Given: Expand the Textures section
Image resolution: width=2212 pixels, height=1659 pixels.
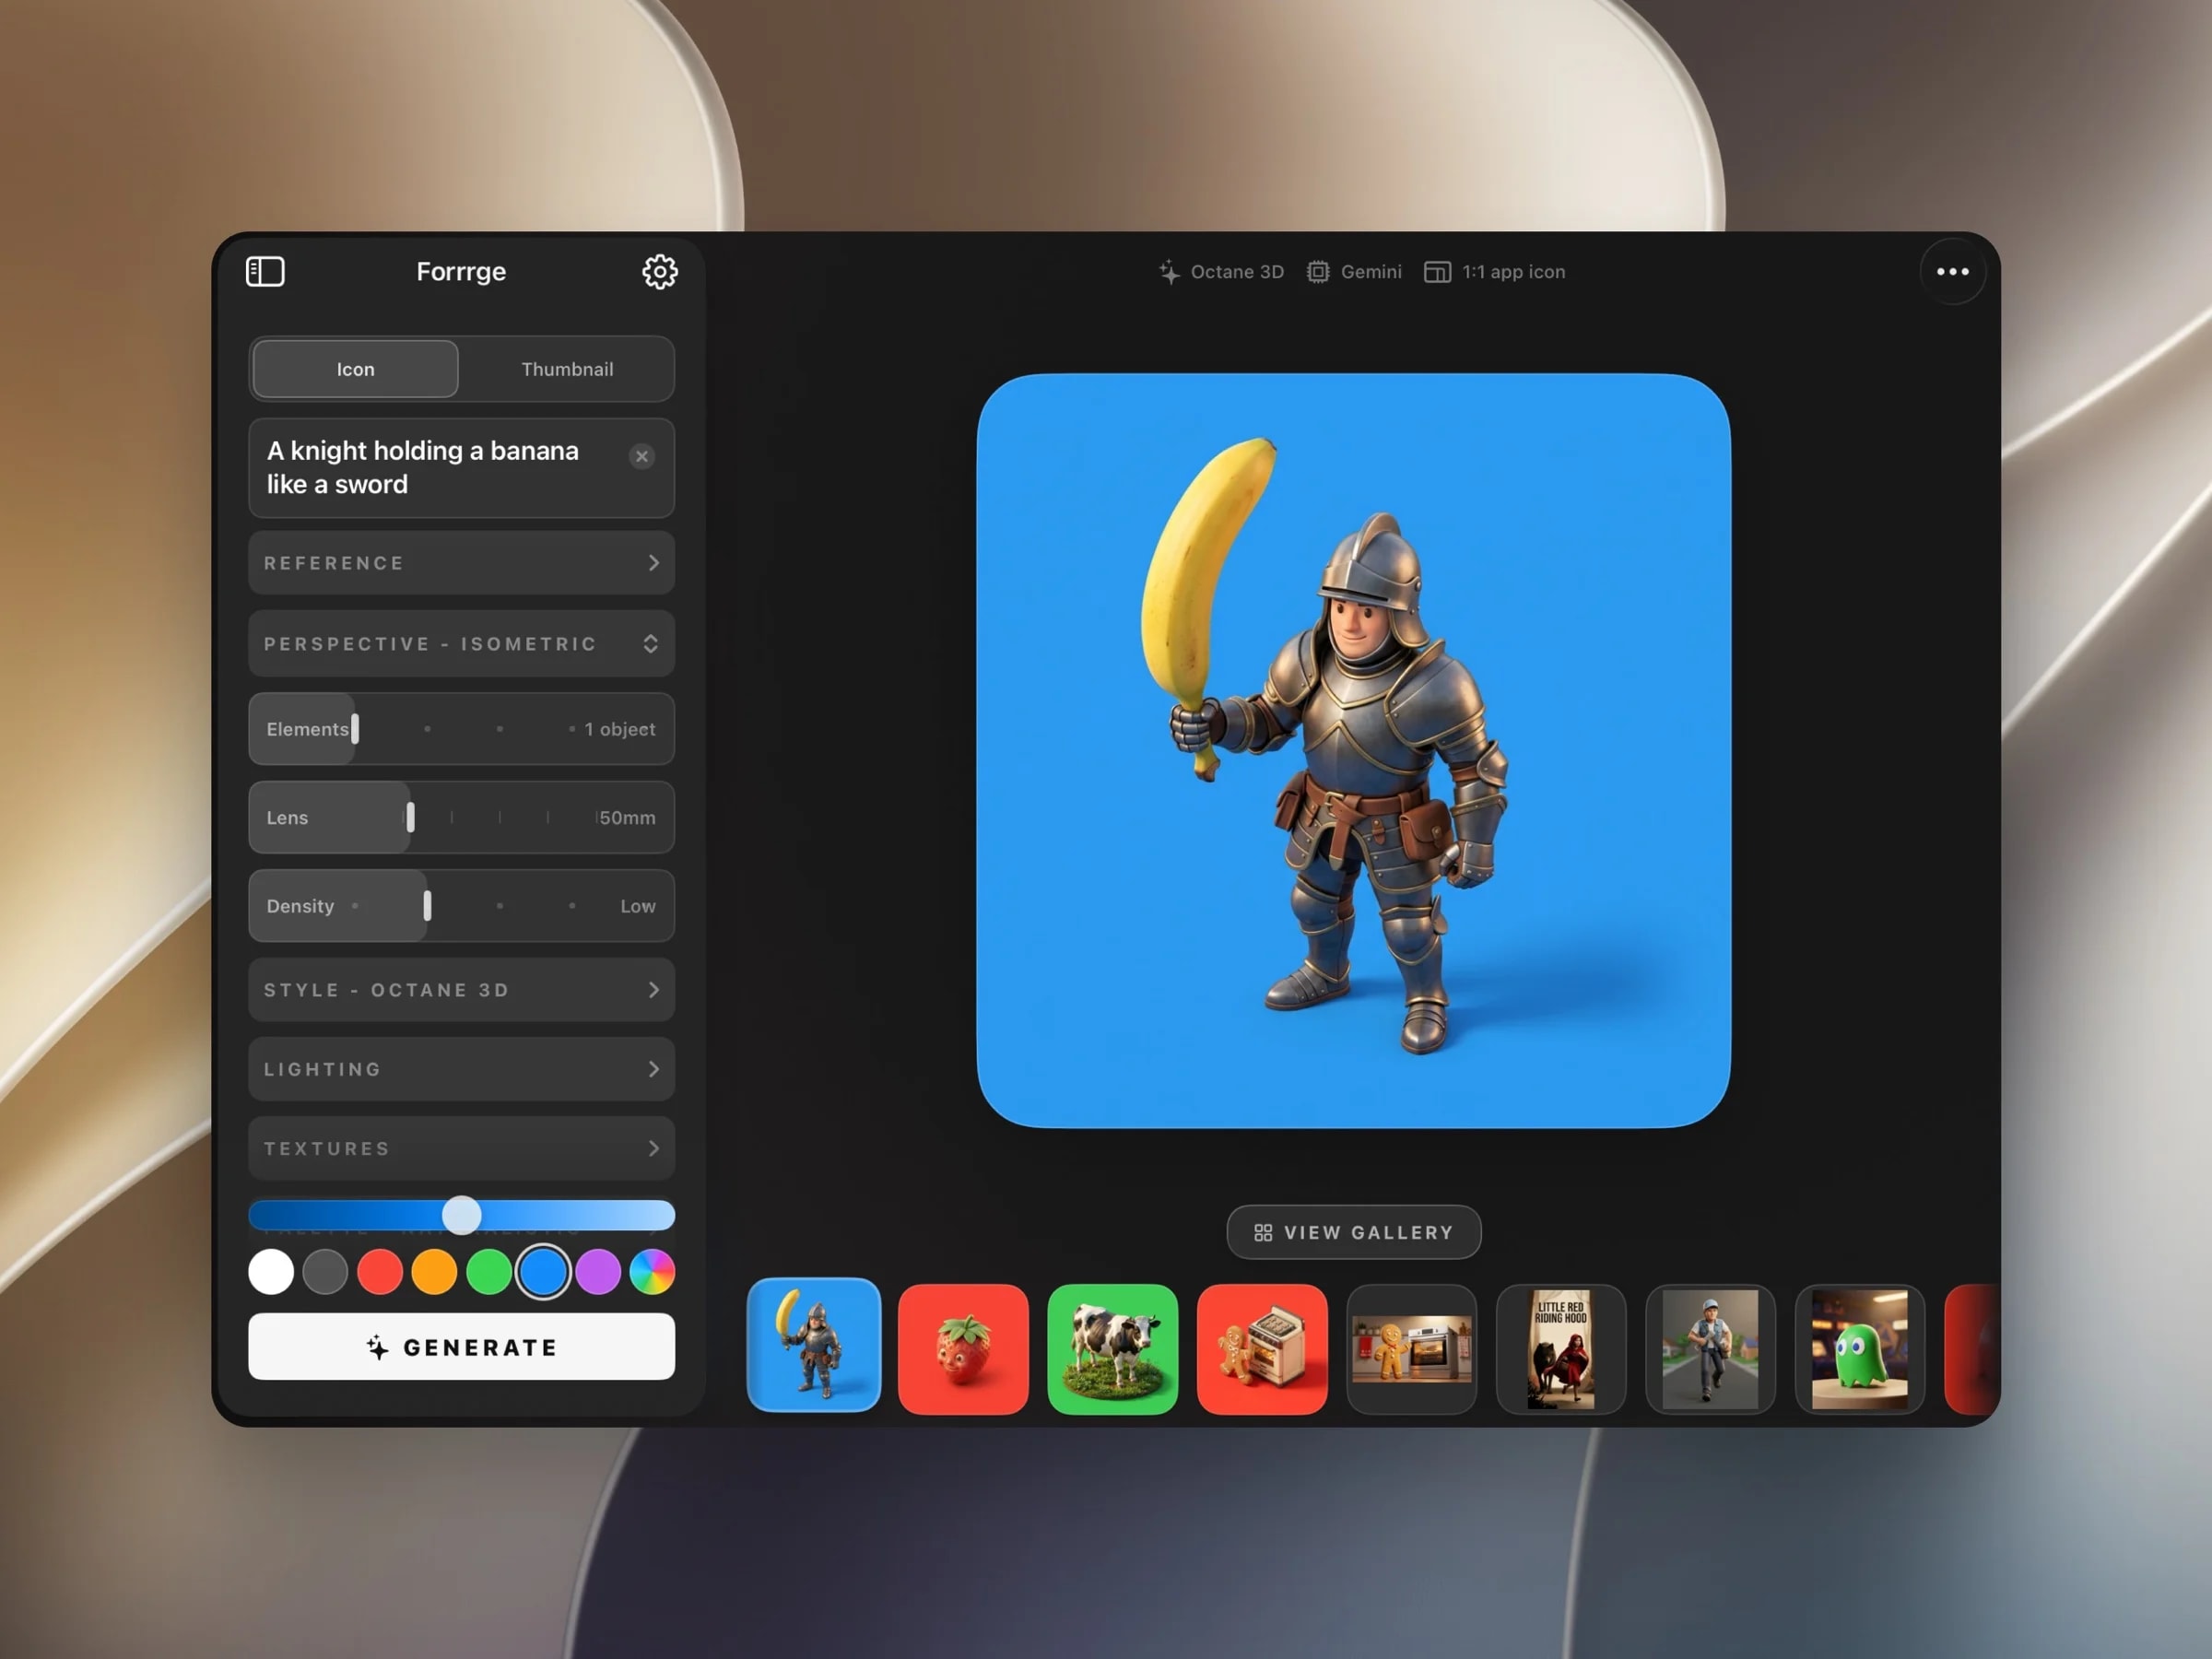Looking at the screenshot, I should tap(461, 1148).
